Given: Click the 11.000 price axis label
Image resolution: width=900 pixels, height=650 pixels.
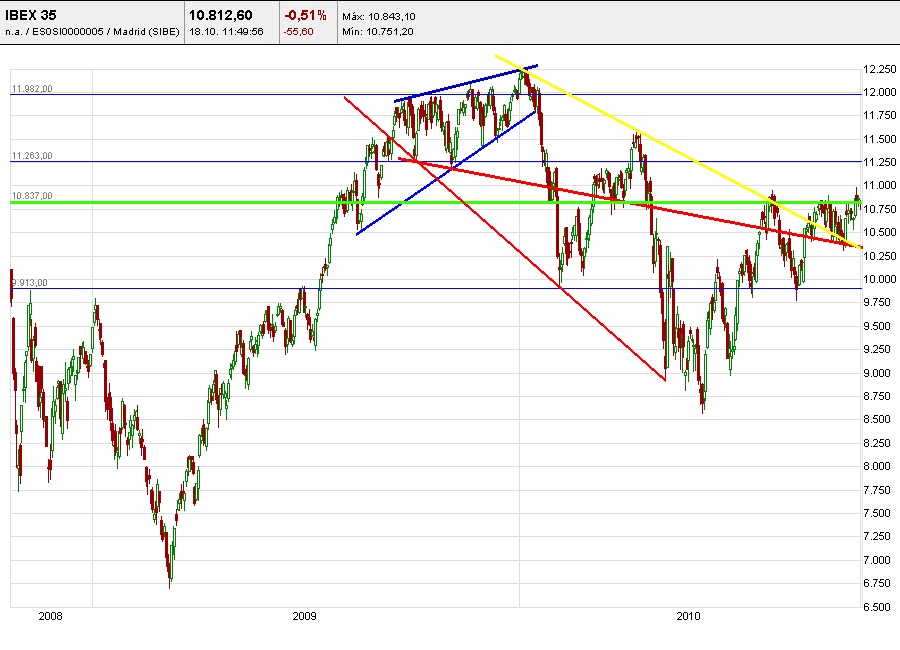Looking at the screenshot, I should (x=879, y=185).
